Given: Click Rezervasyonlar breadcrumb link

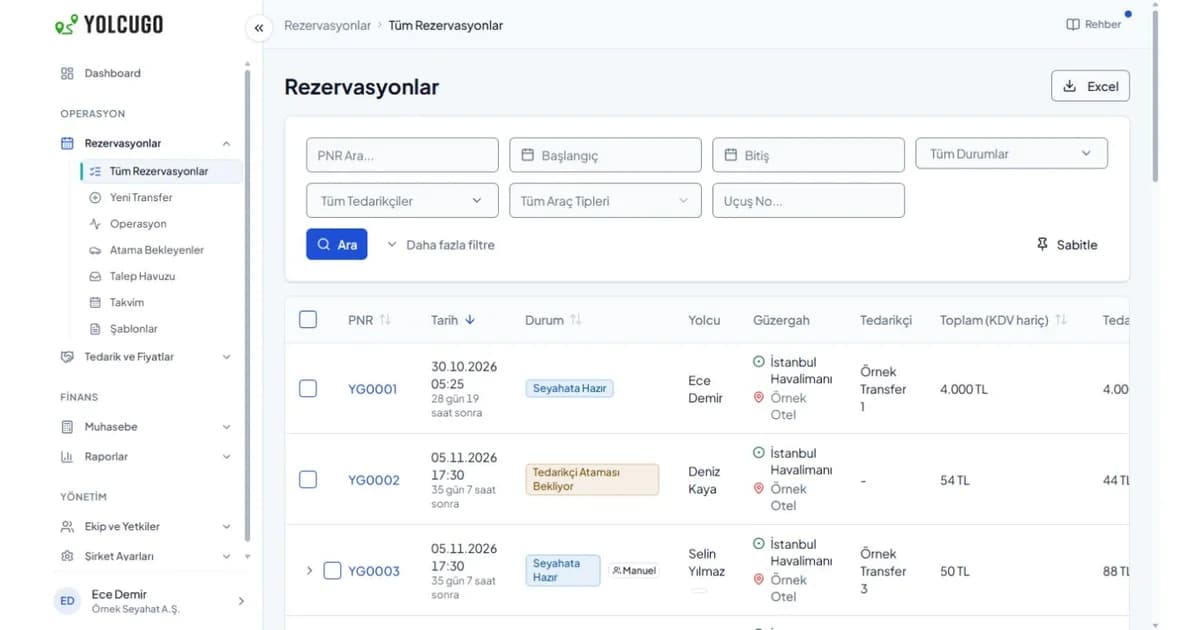Looking at the screenshot, I should [x=327, y=25].
